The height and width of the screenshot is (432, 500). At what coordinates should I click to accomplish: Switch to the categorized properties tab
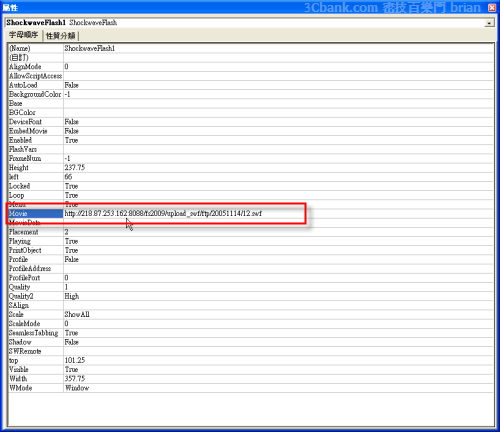click(60, 36)
